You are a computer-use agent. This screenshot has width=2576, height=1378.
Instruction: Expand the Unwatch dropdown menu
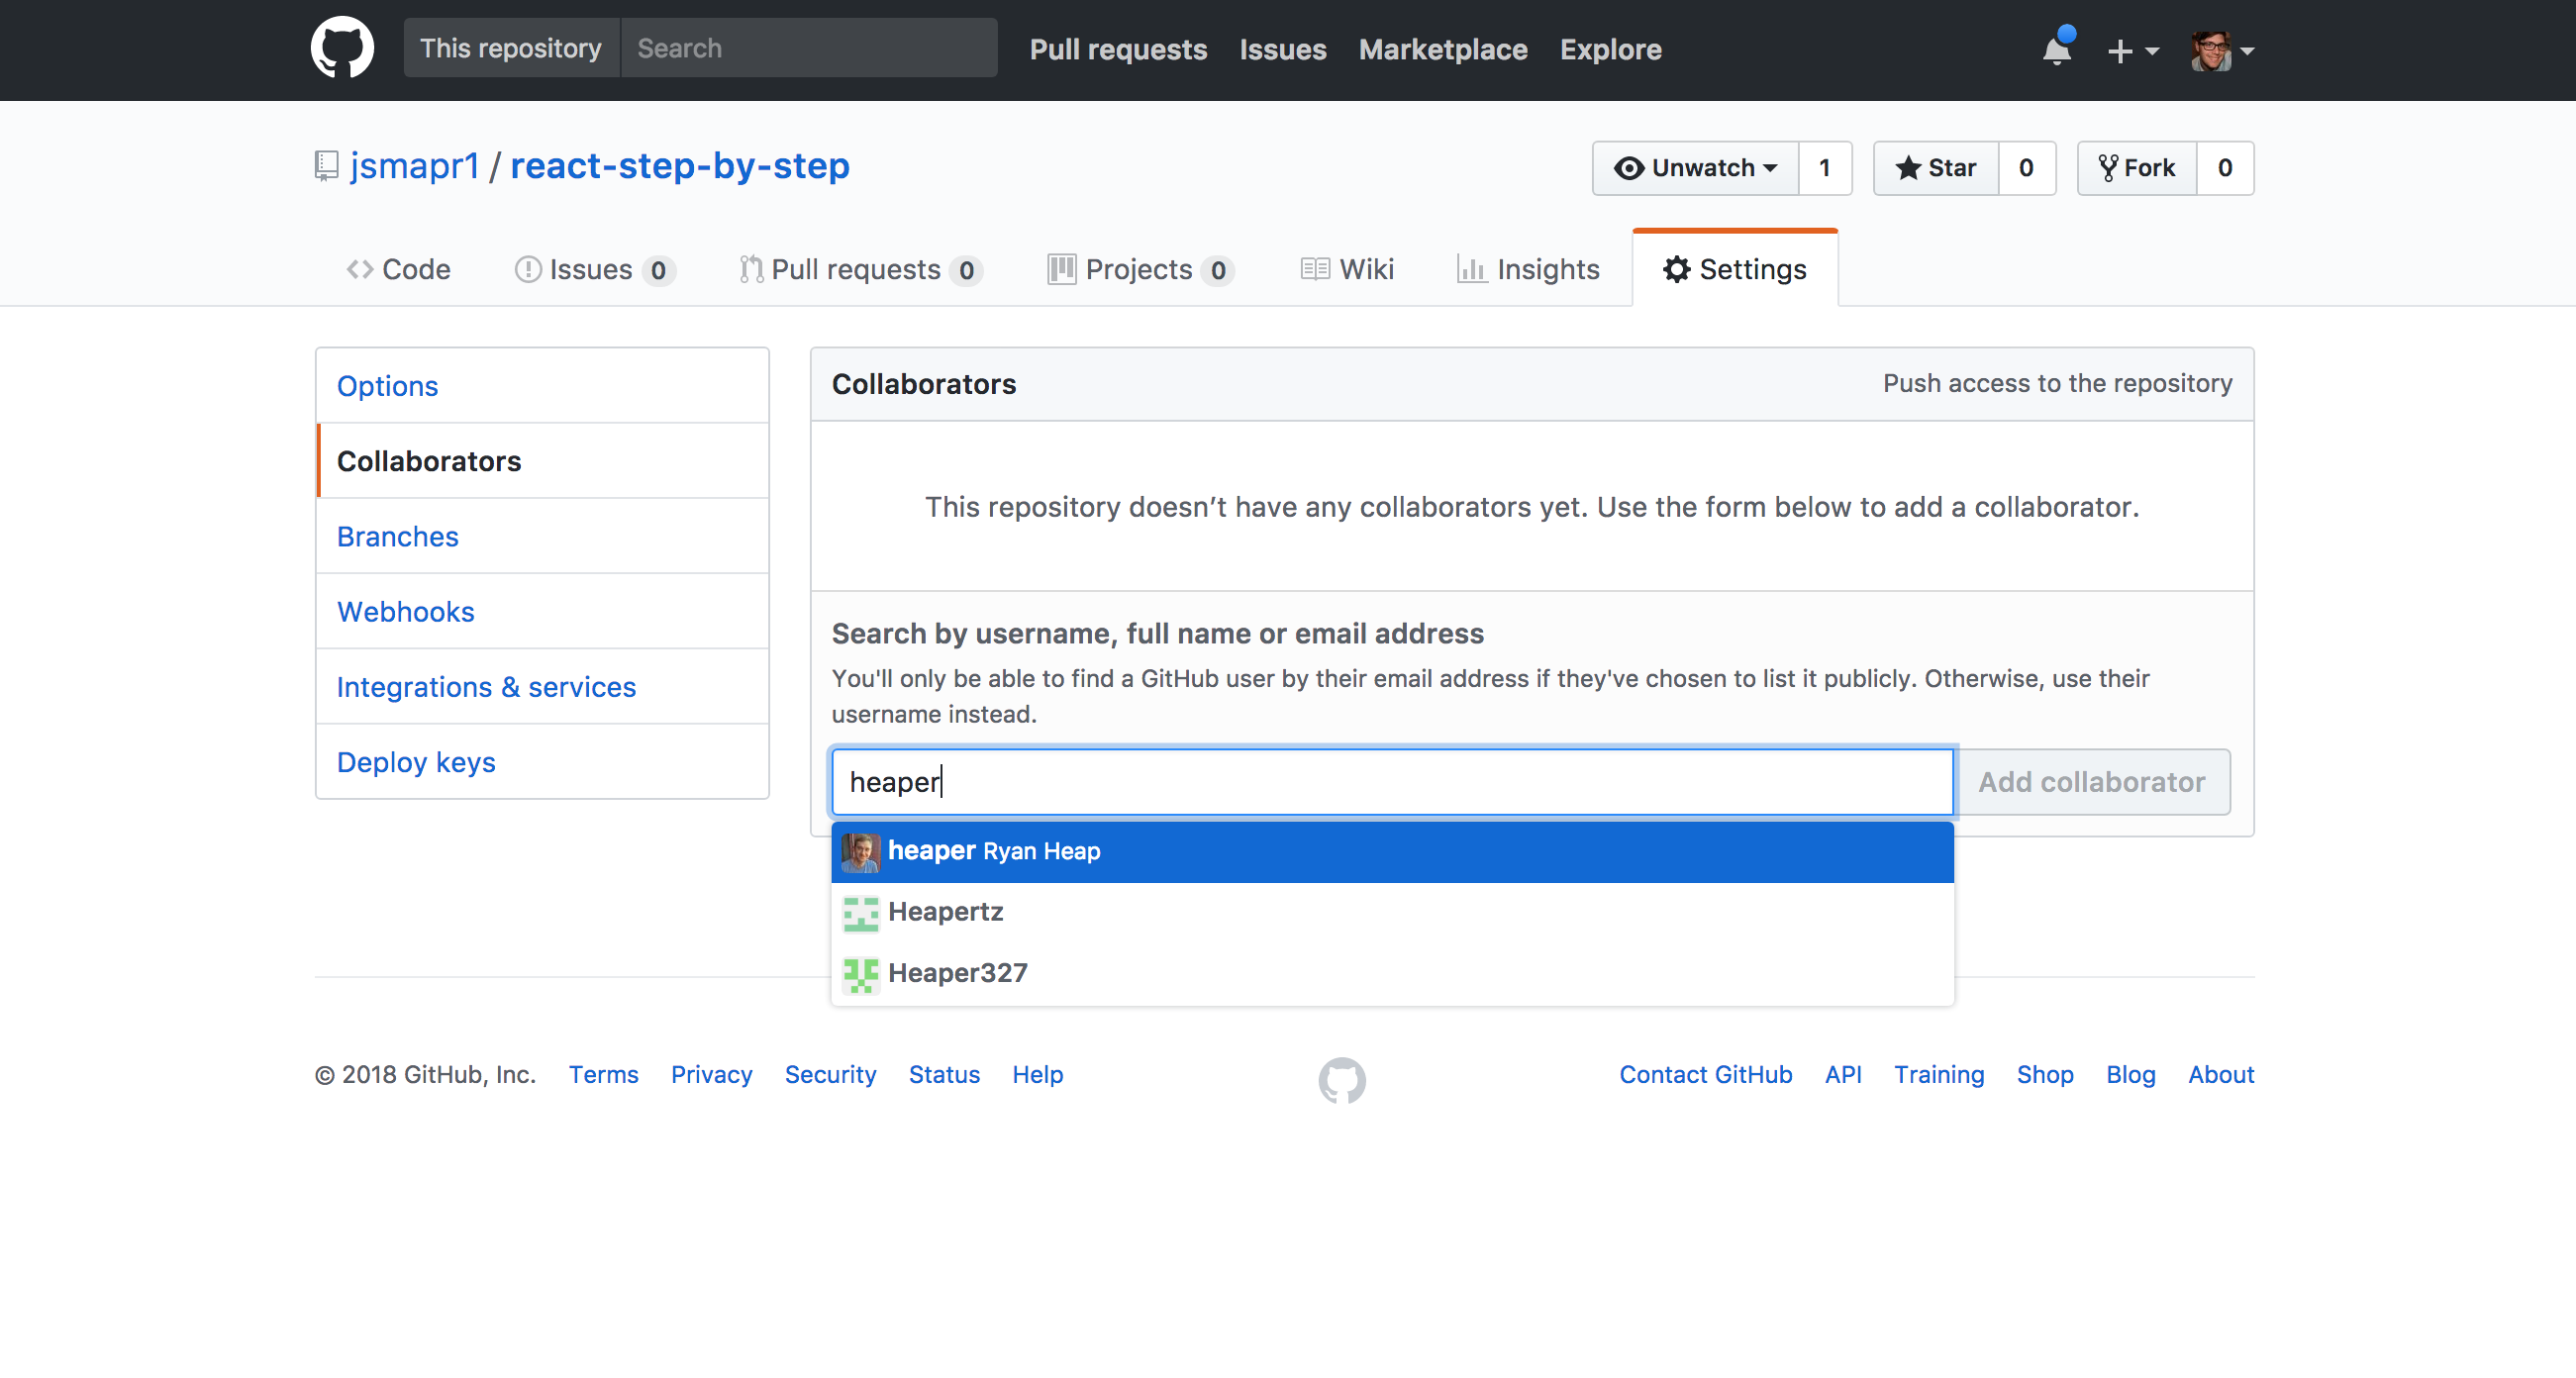(x=1697, y=165)
